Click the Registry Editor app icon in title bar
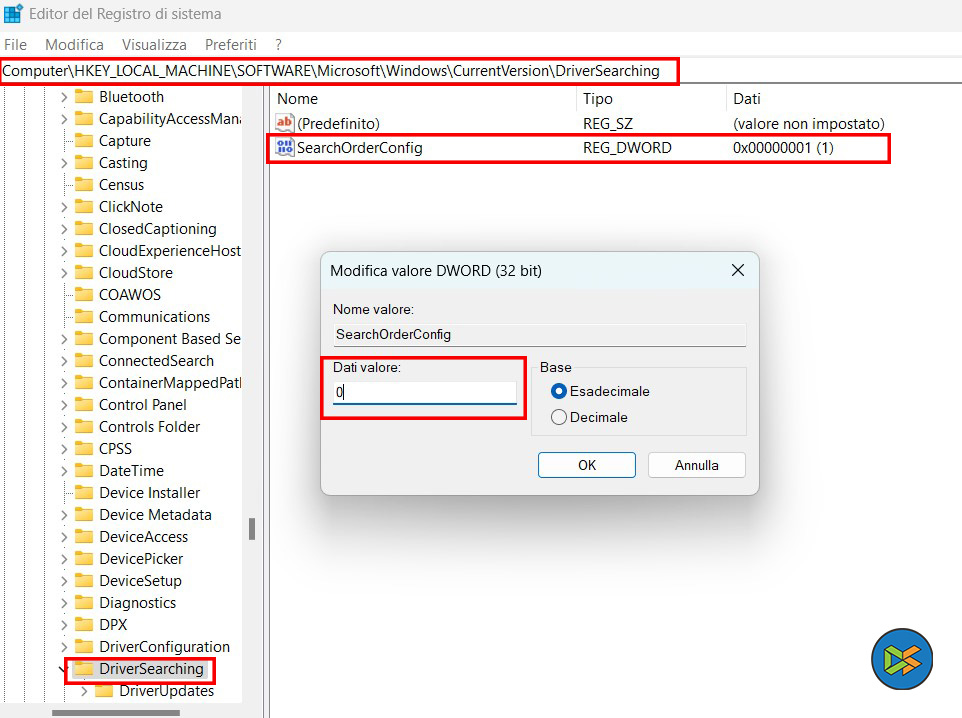This screenshot has height=718, width=962. click(13, 13)
